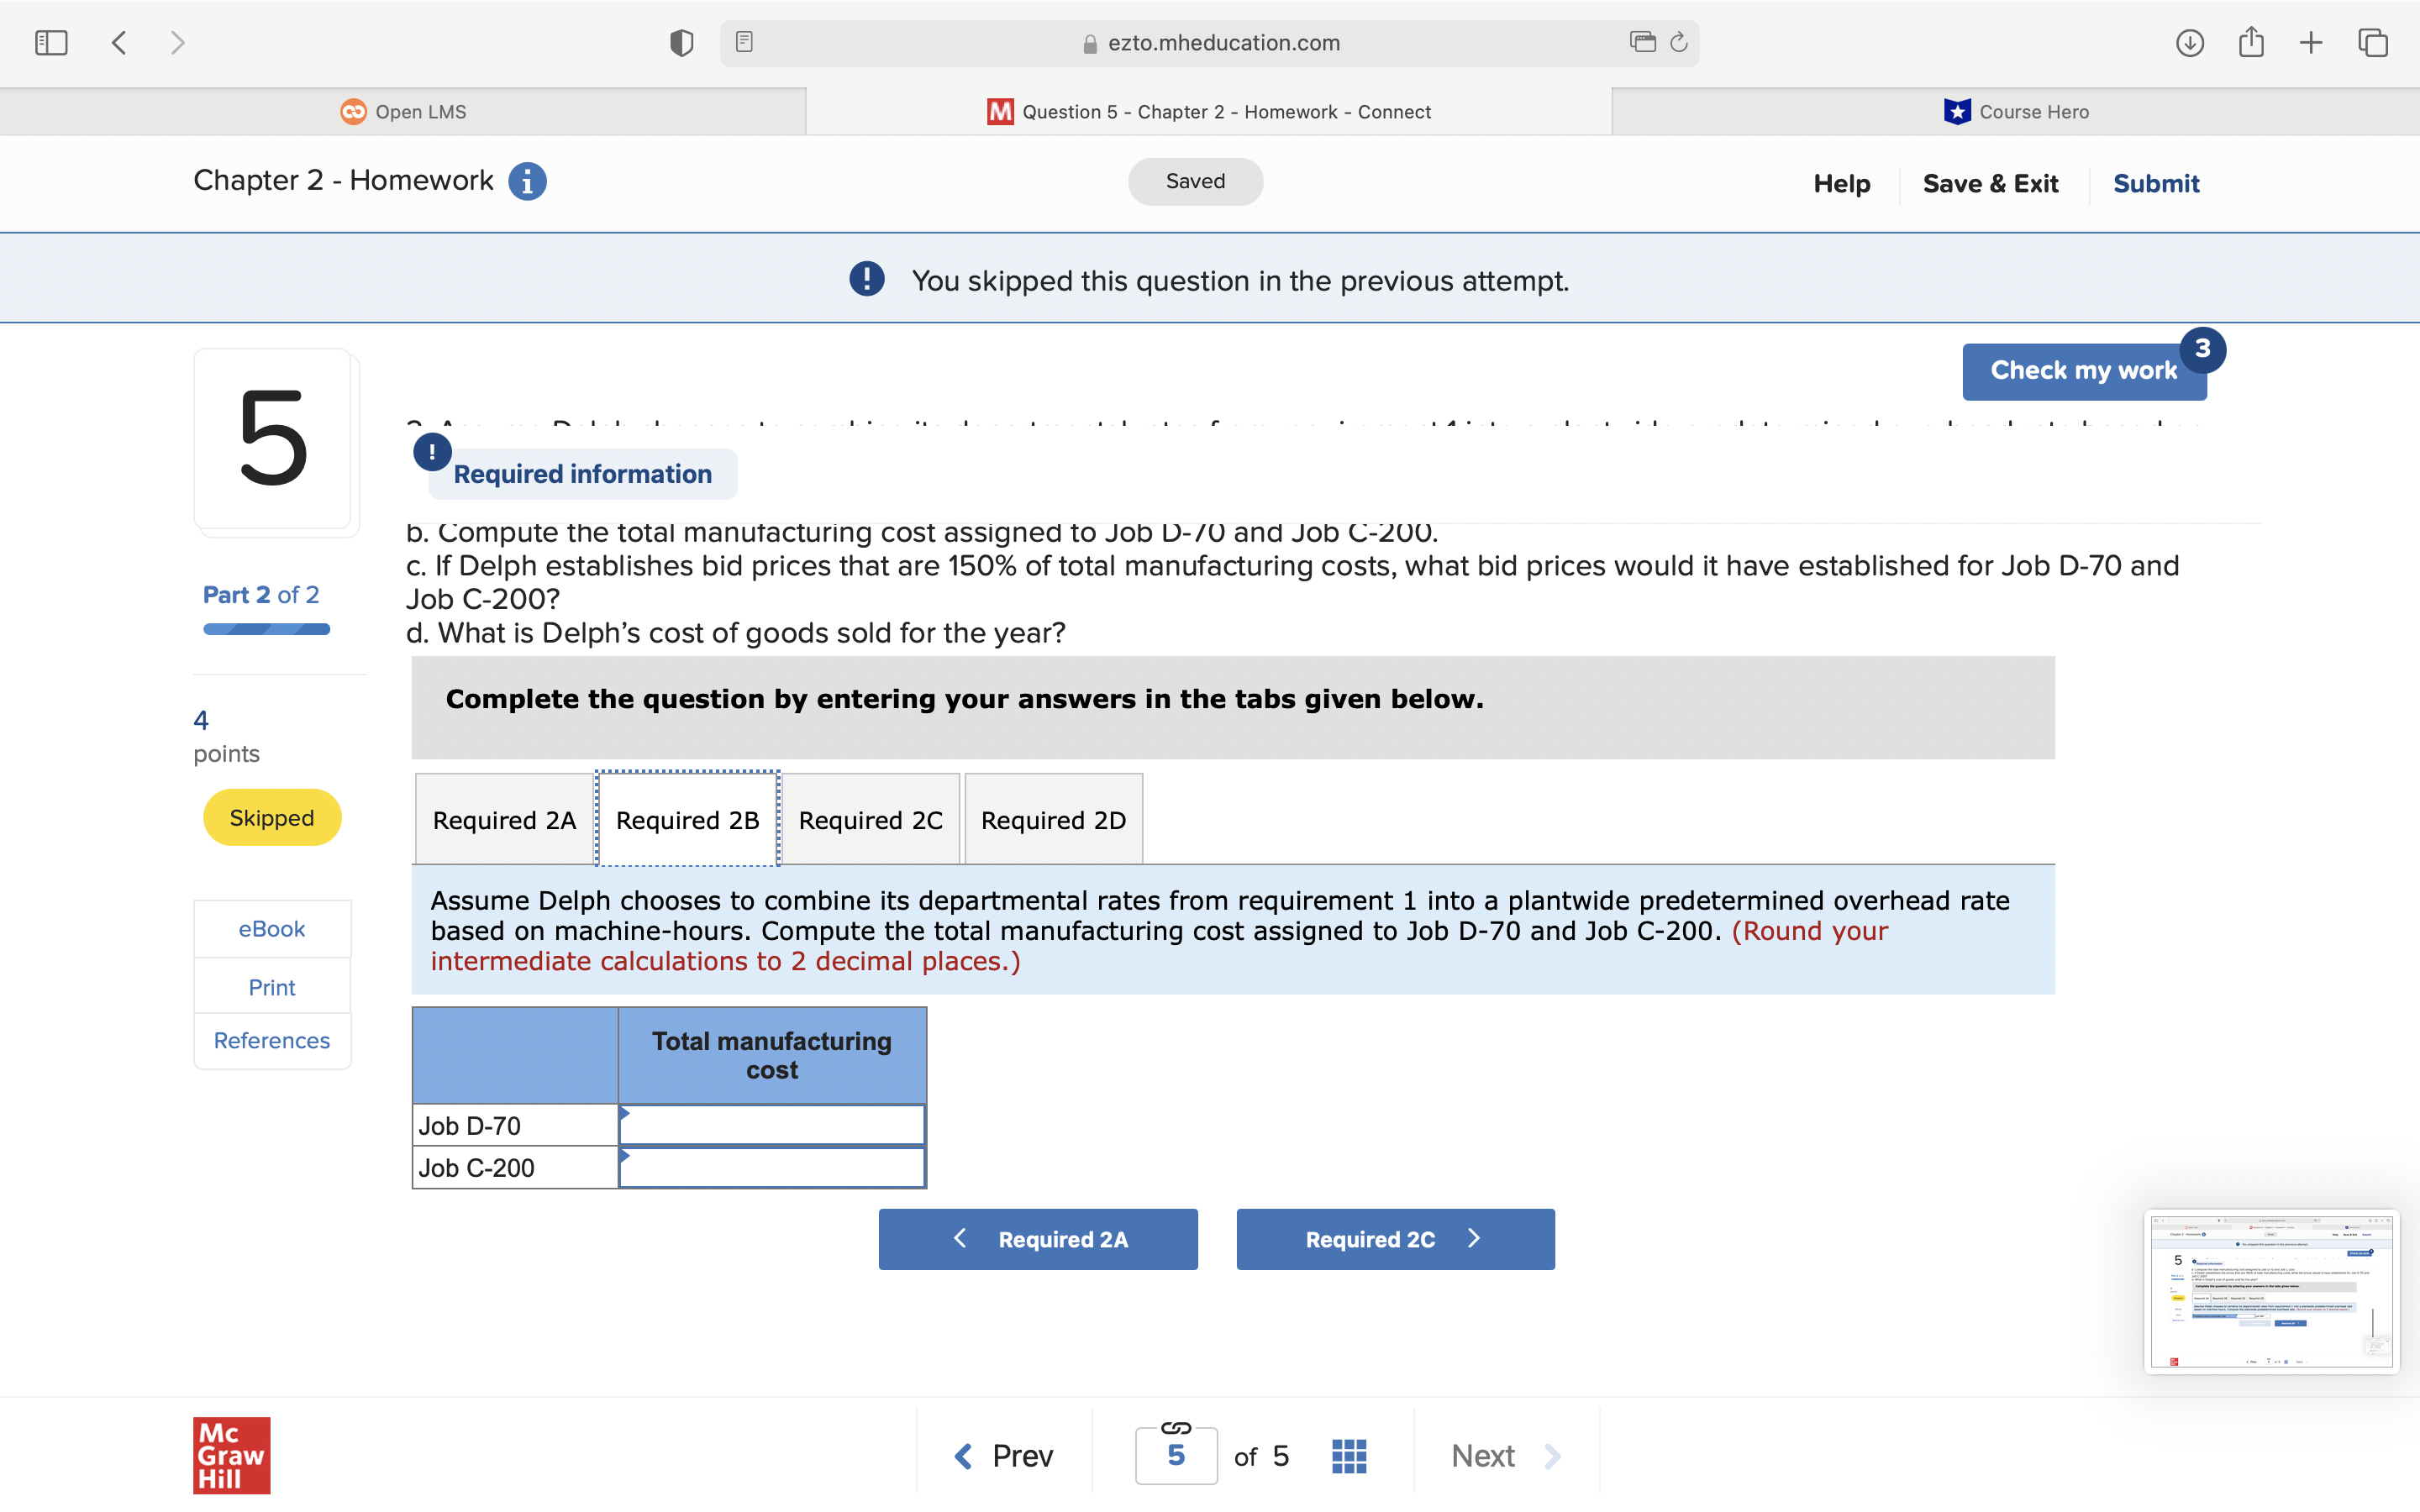2420x1512 pixels.
Task: Open the downloads icon in the toolbar
Action: pyautogui.click(x=2189, y=42)
